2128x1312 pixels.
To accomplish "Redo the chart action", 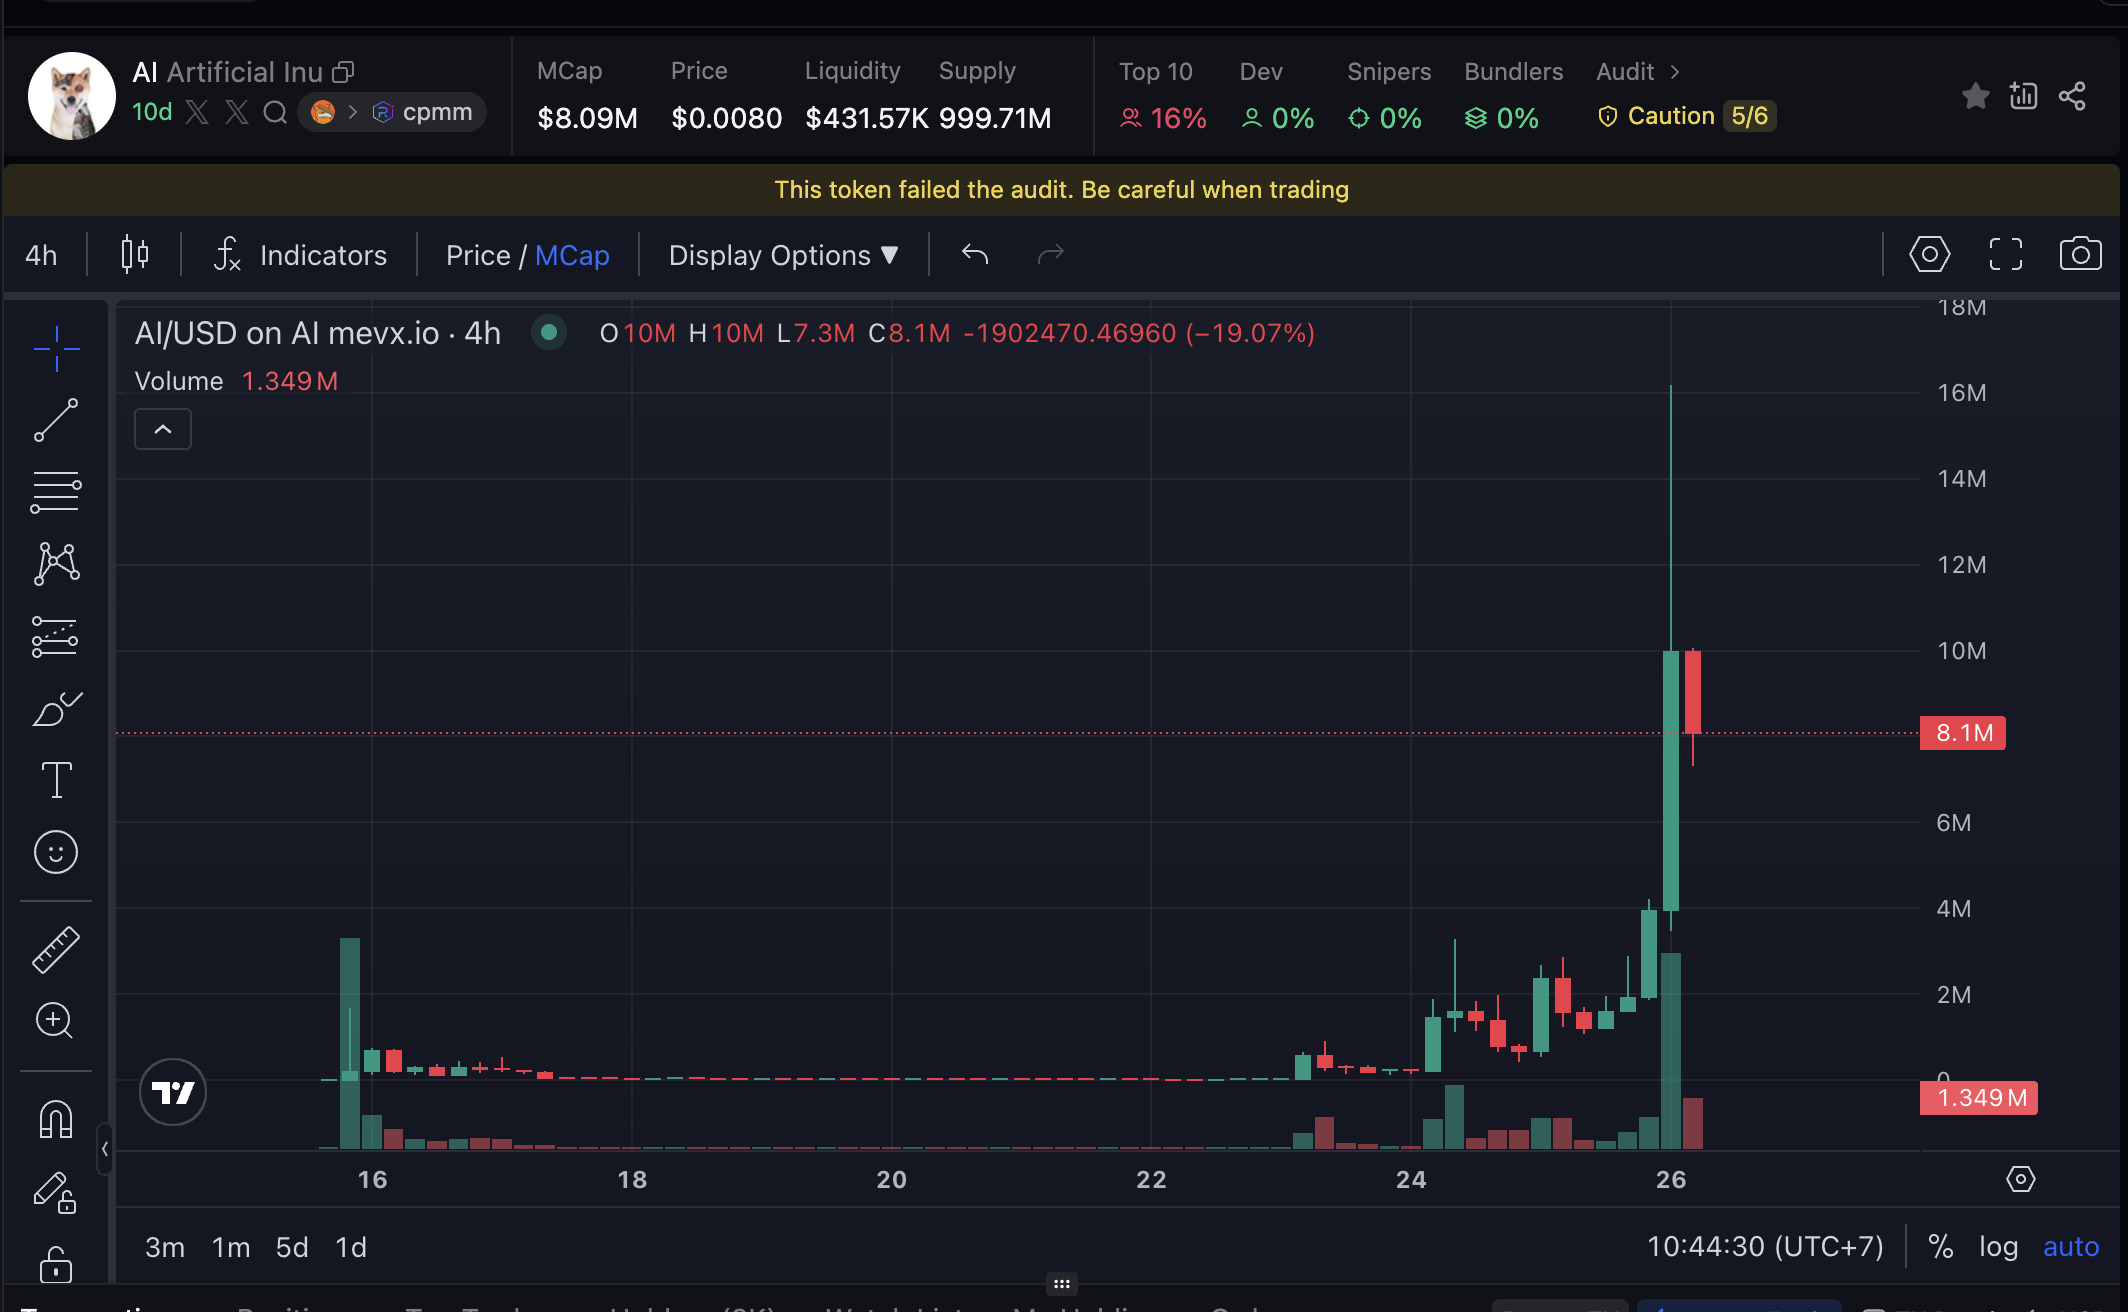I will 1050,255.
